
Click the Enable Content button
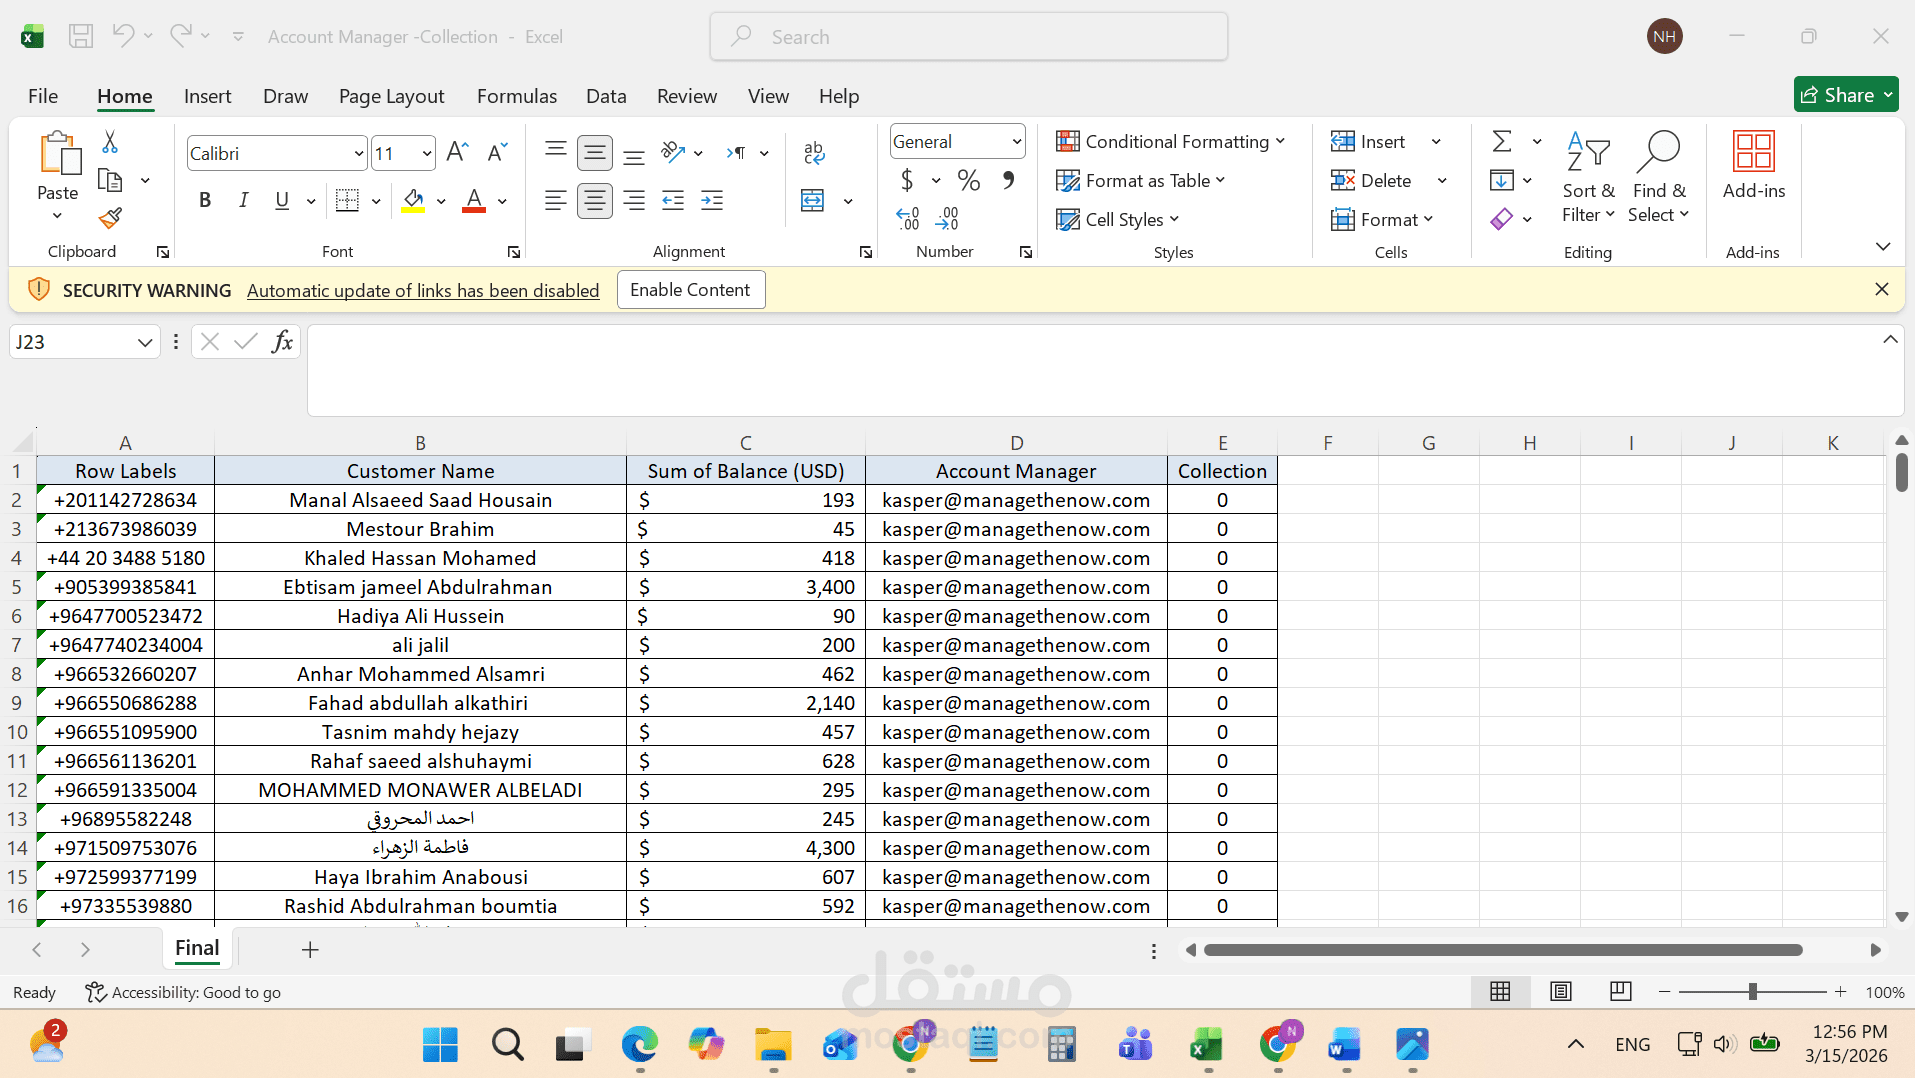[x=690, y=290]
